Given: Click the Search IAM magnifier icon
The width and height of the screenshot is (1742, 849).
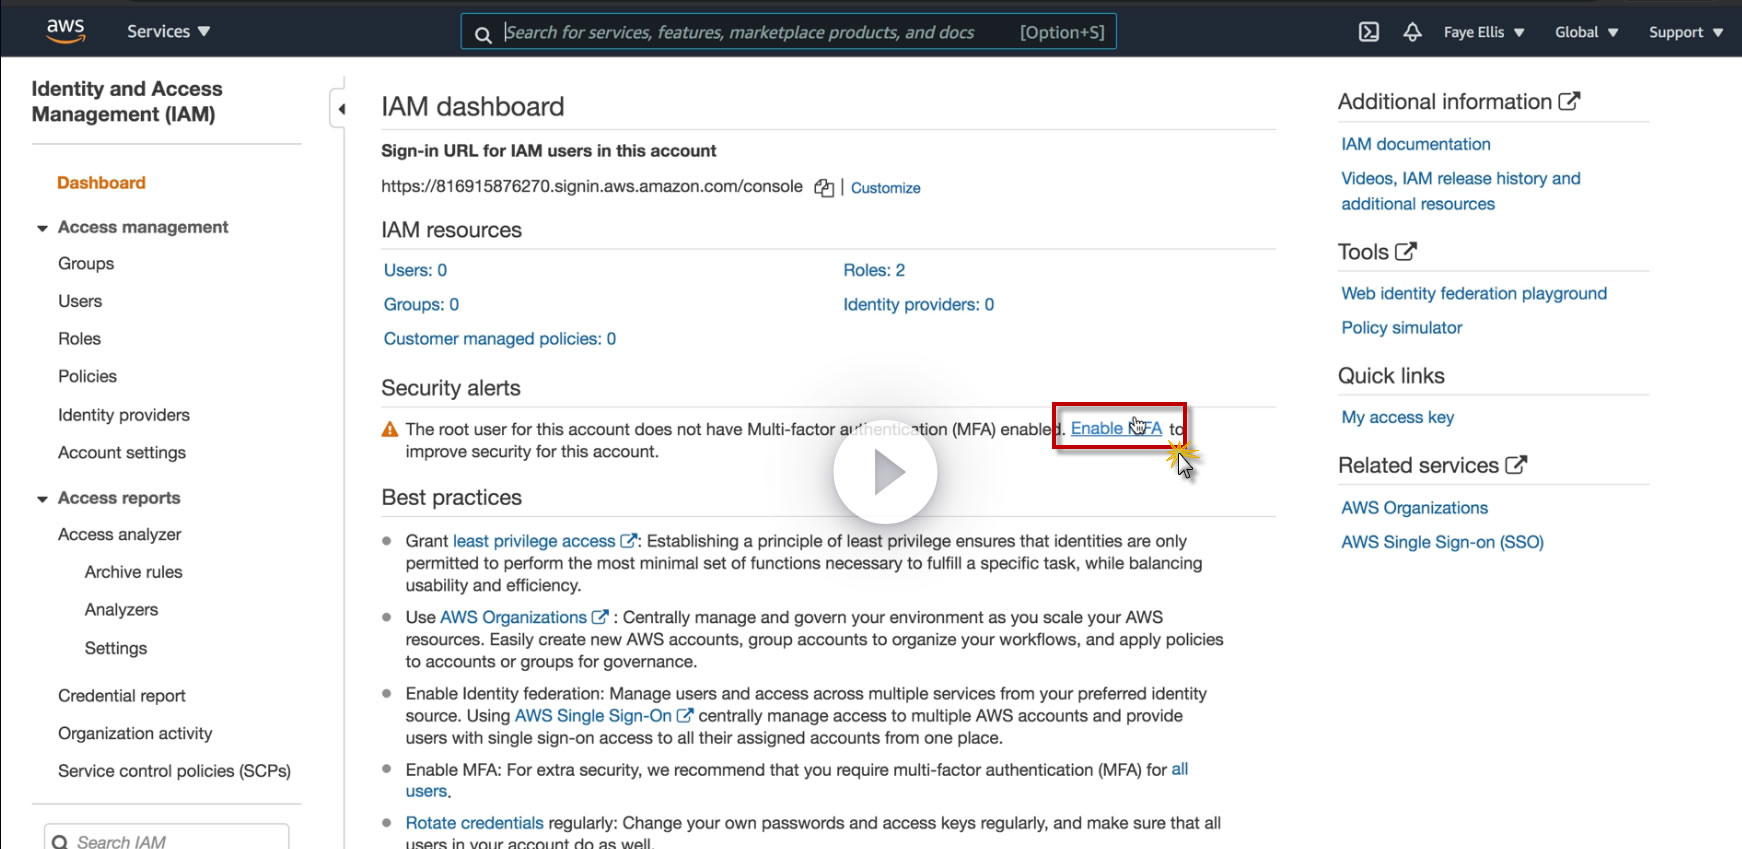Looking at the screenshot, I should pyautogui.click(x=60, y=843).
